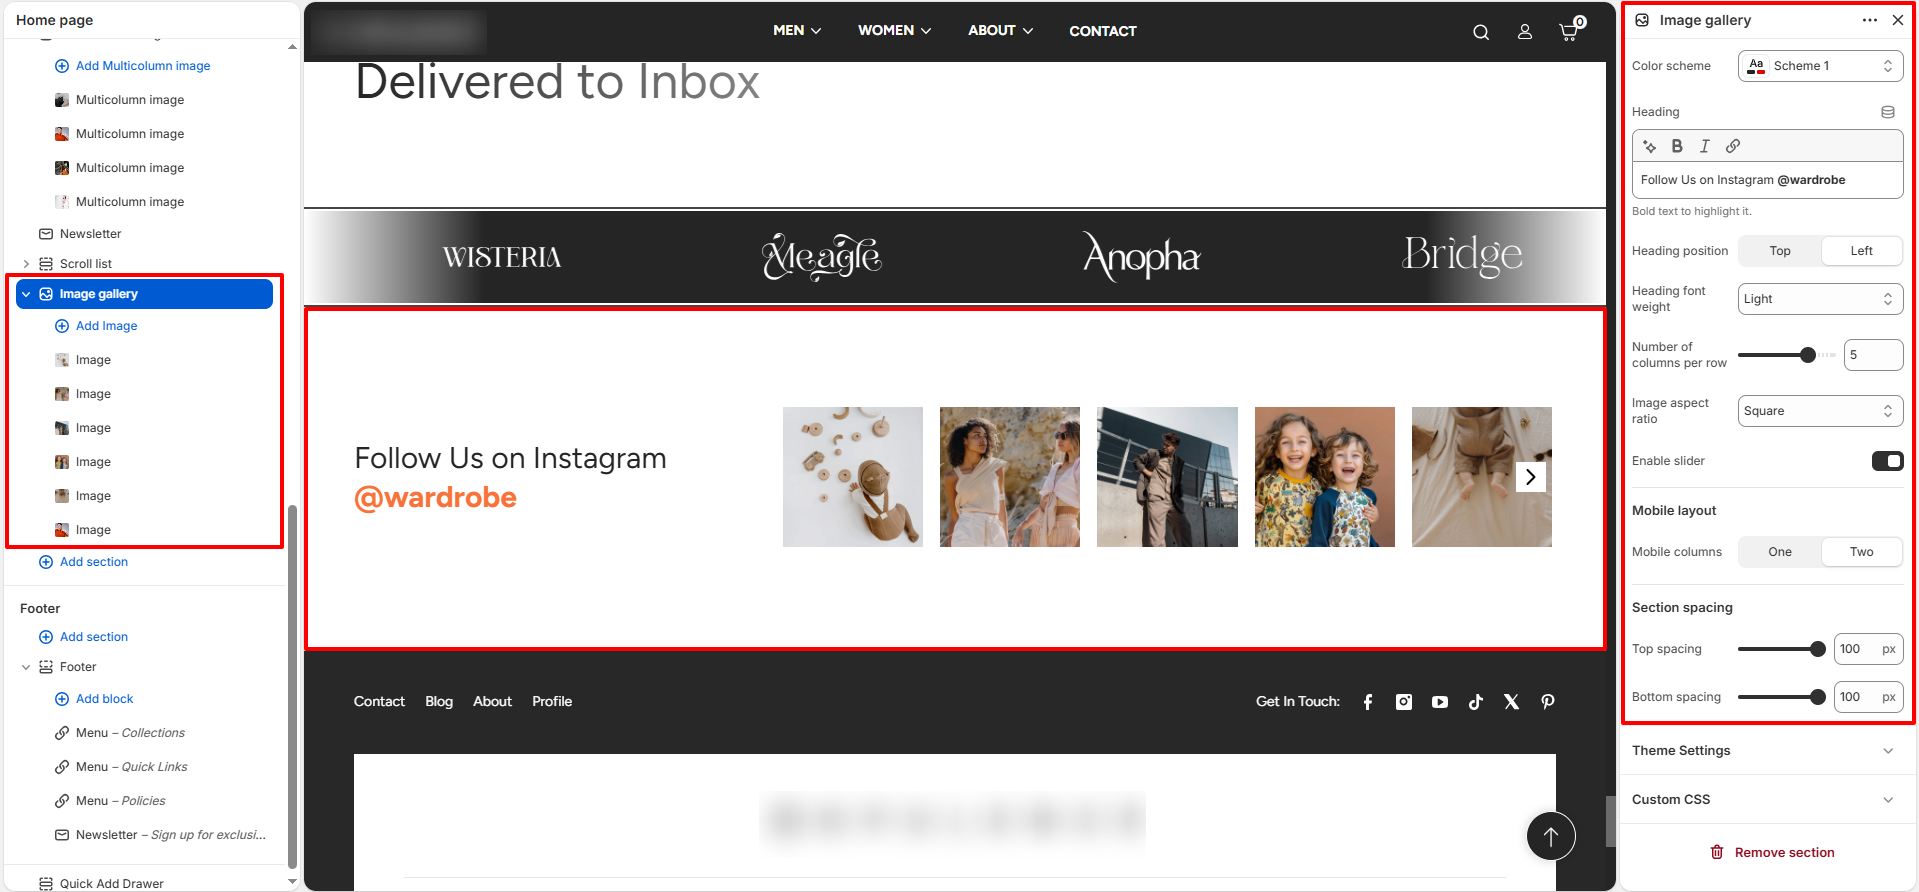1919x892 pixels.
Task: Click the children photo gallery thumbnail
Action: (1324, 477)
